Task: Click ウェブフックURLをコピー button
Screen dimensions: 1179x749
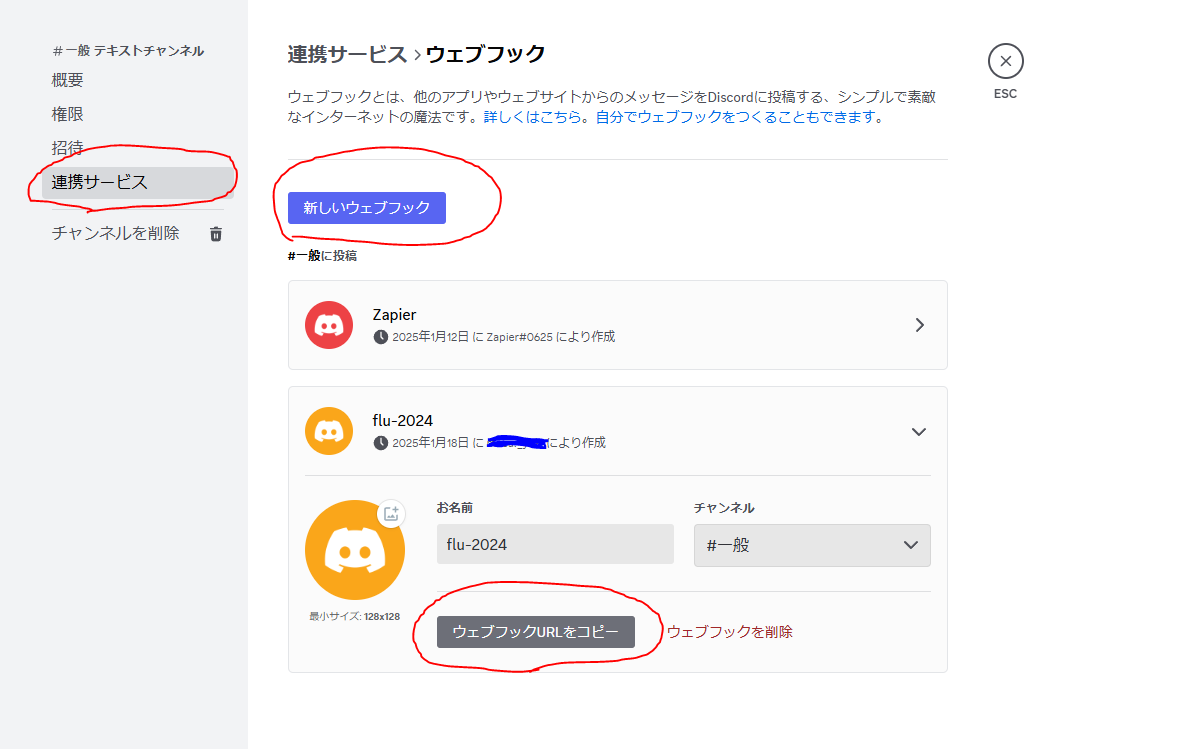Action: 535,632
